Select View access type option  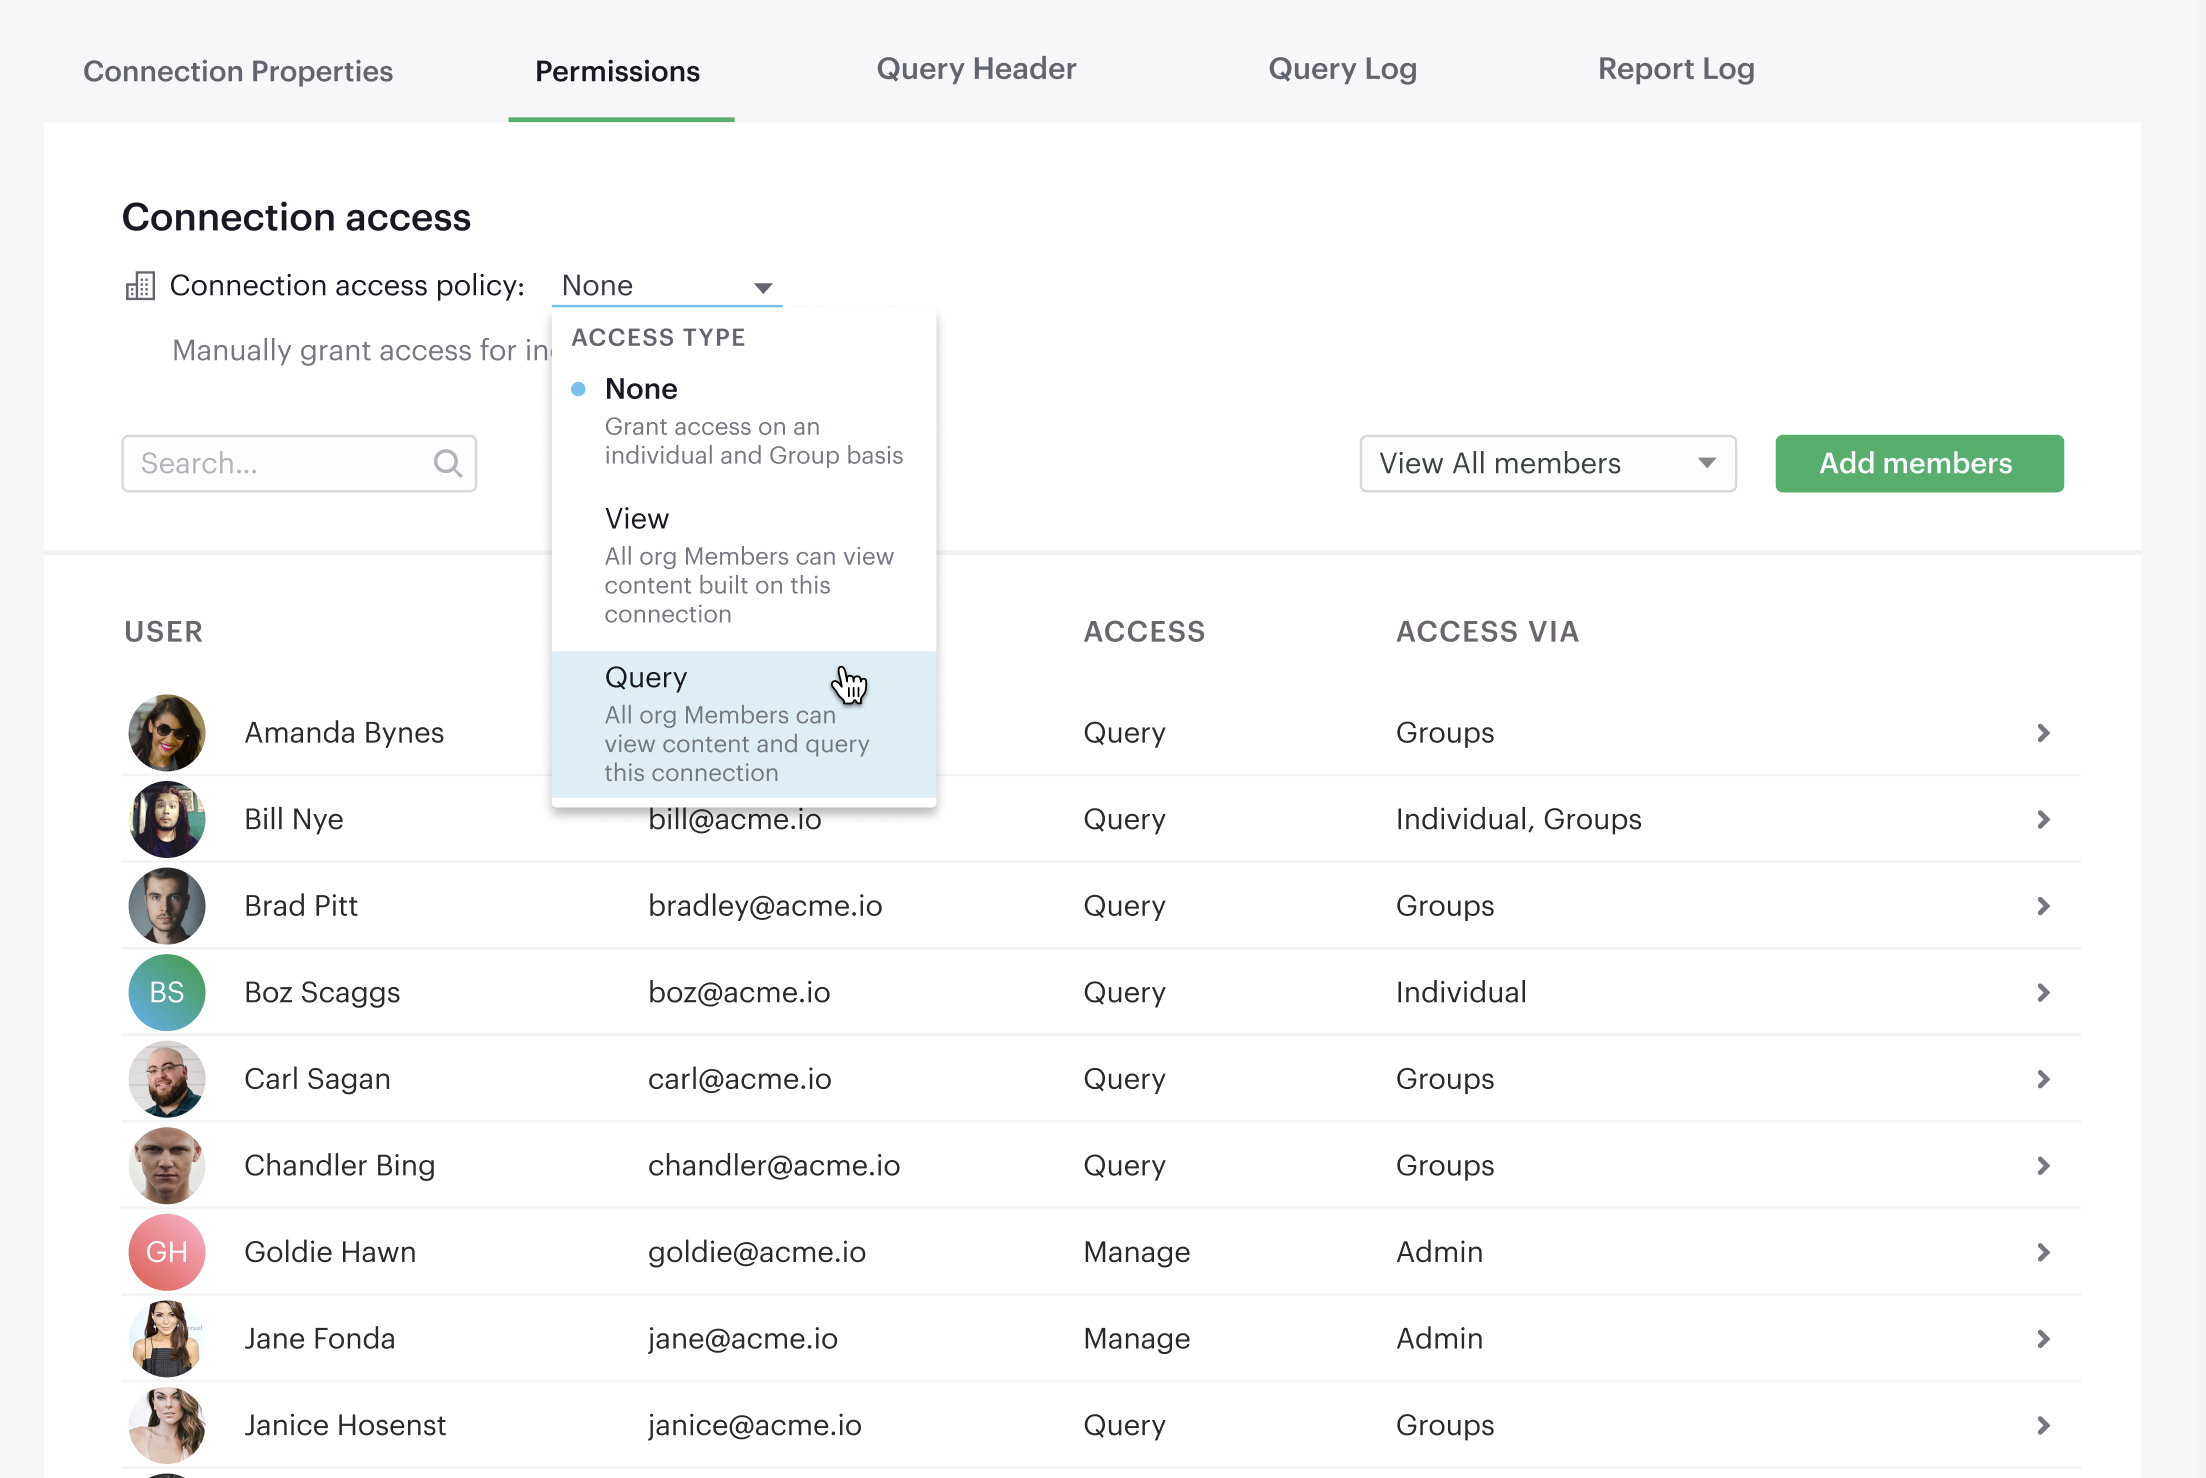coord(635,516)
